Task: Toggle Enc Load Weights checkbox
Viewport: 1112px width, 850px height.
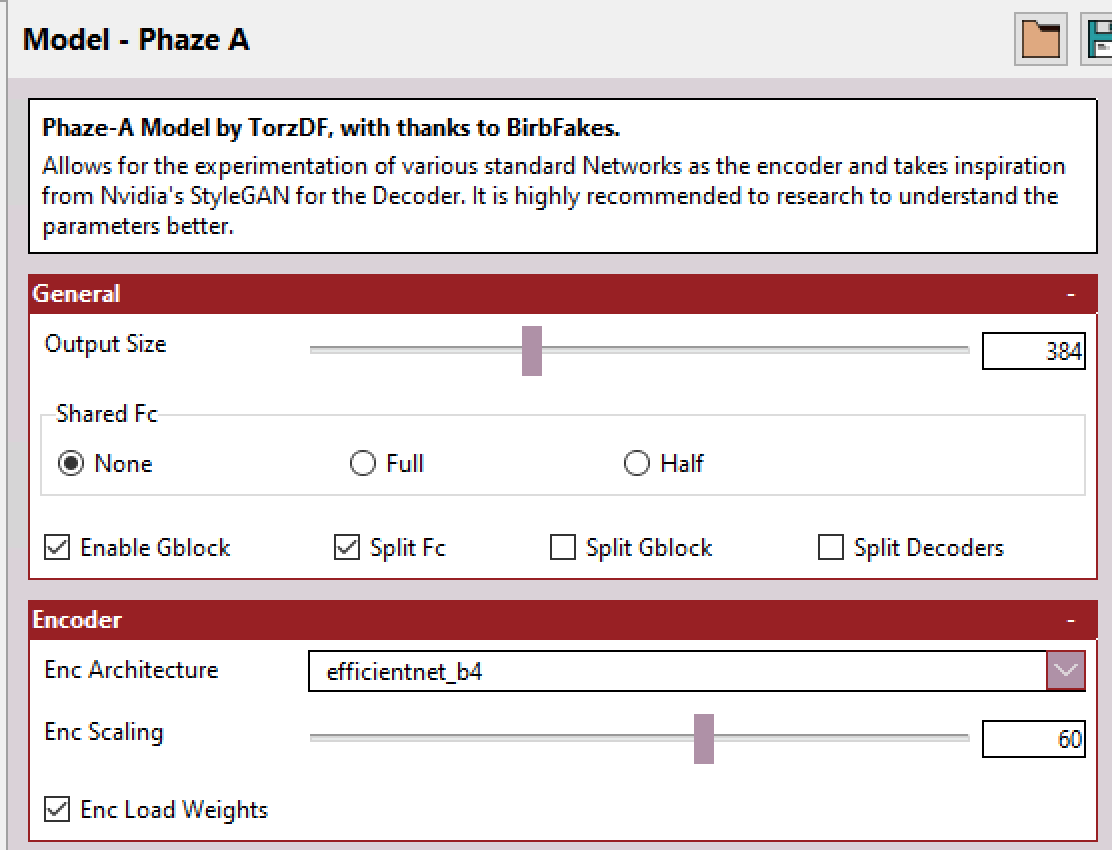Action: [57, 809]
